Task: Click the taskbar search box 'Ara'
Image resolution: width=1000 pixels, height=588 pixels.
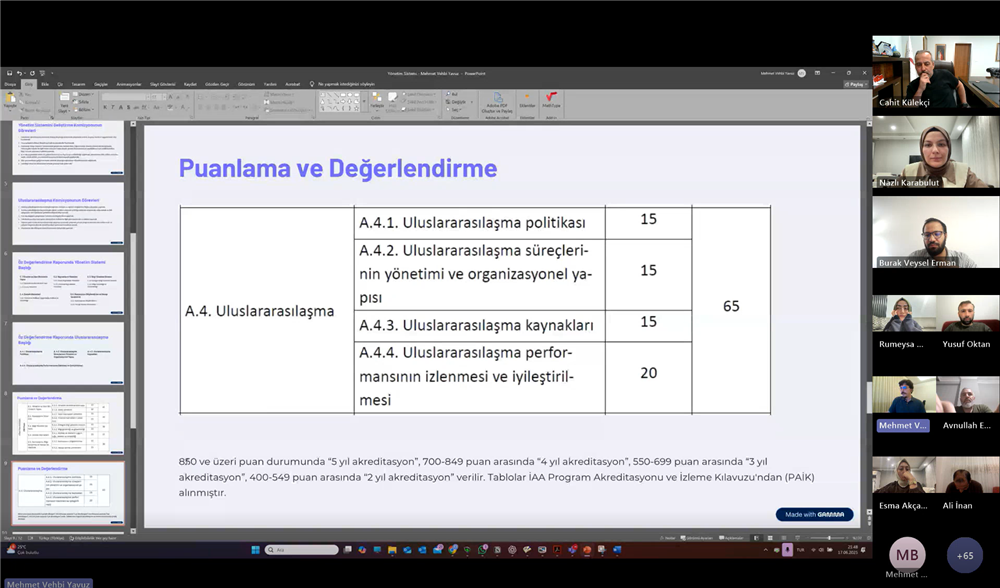Action: point(301,550)
